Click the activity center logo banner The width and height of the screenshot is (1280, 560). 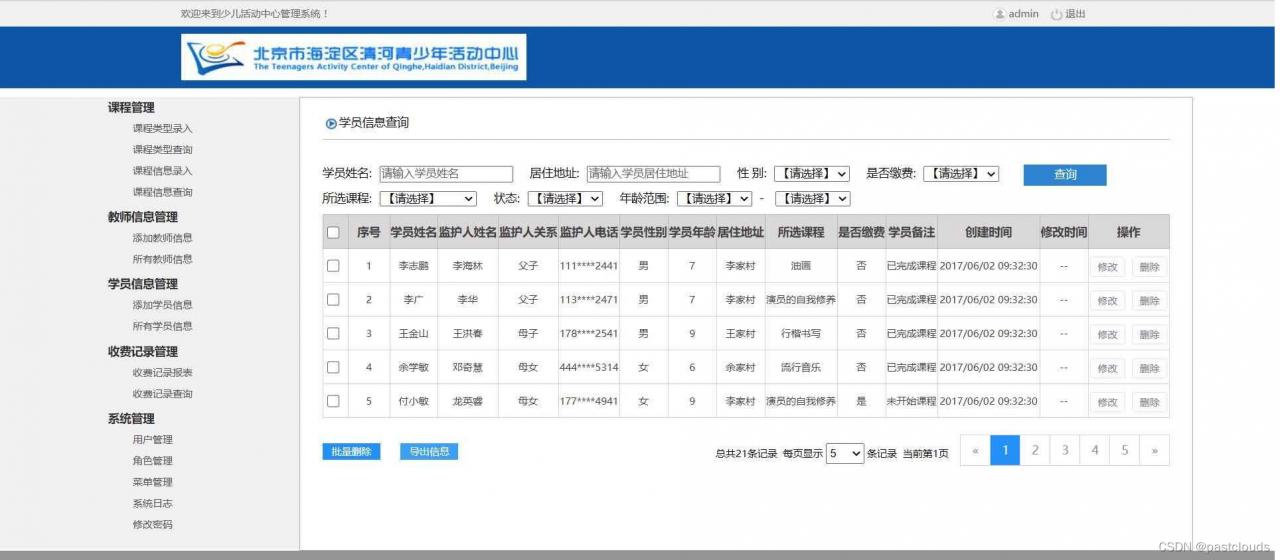[x=353, y=57]
